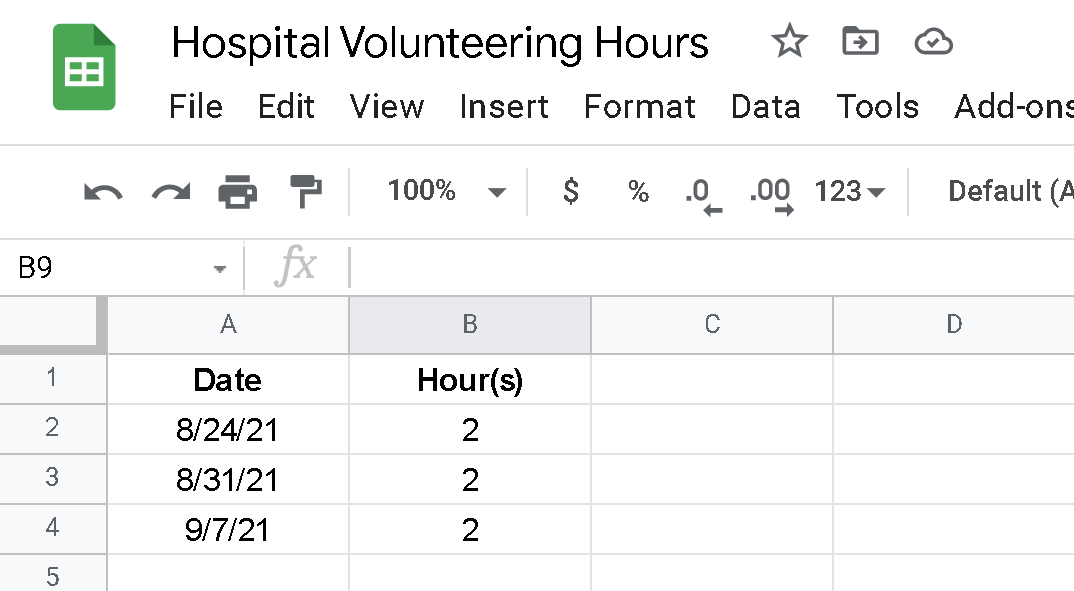Check the cloud save status icon
This screenshot has height=591, width=1074.
[933, 42]
